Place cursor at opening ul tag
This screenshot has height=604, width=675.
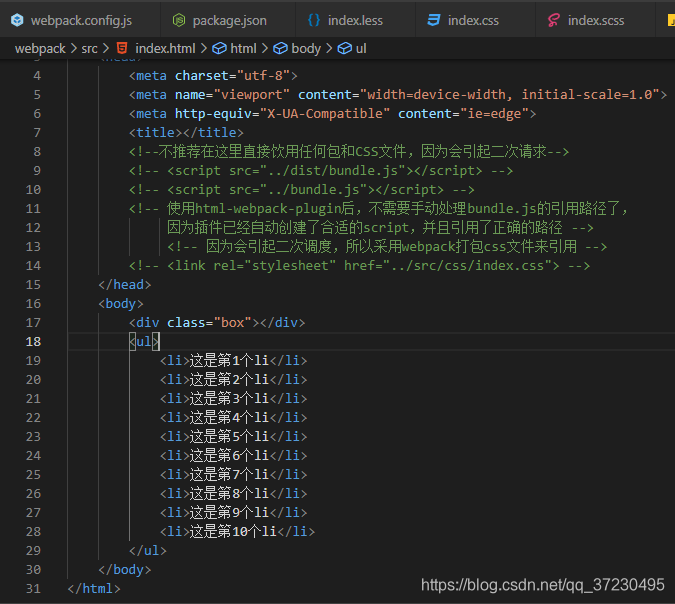[144, 342]
